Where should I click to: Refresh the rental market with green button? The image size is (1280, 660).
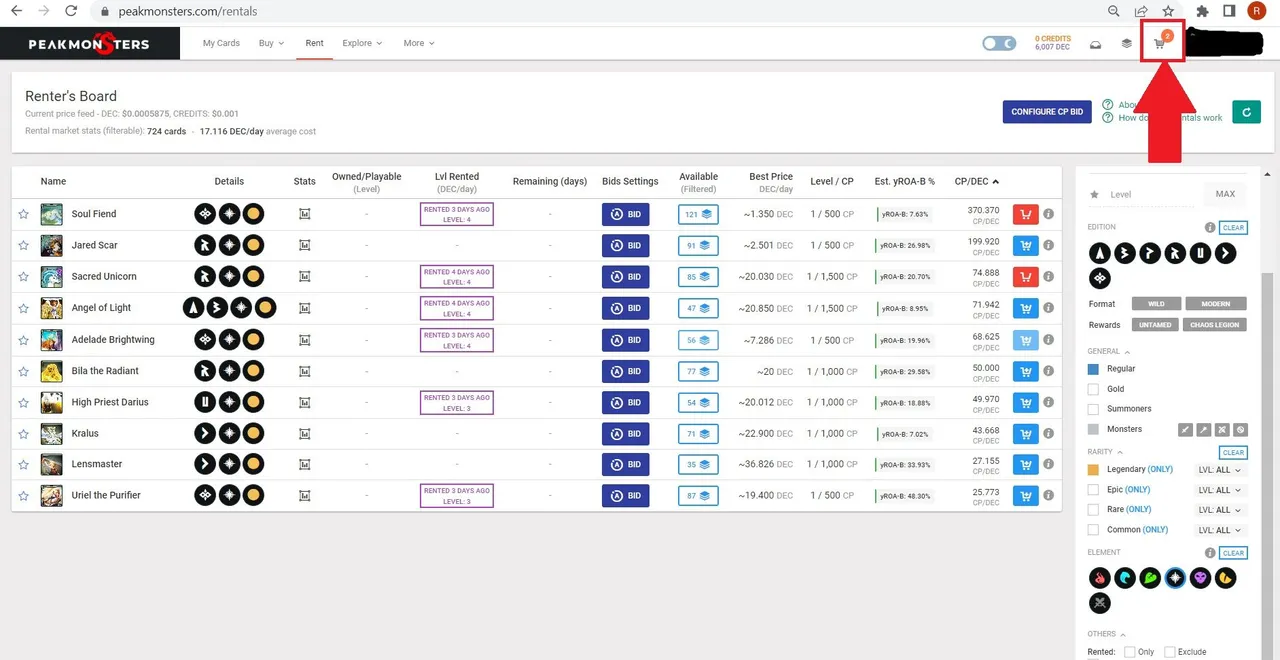pyautogui.click(x=1246, y=112)
